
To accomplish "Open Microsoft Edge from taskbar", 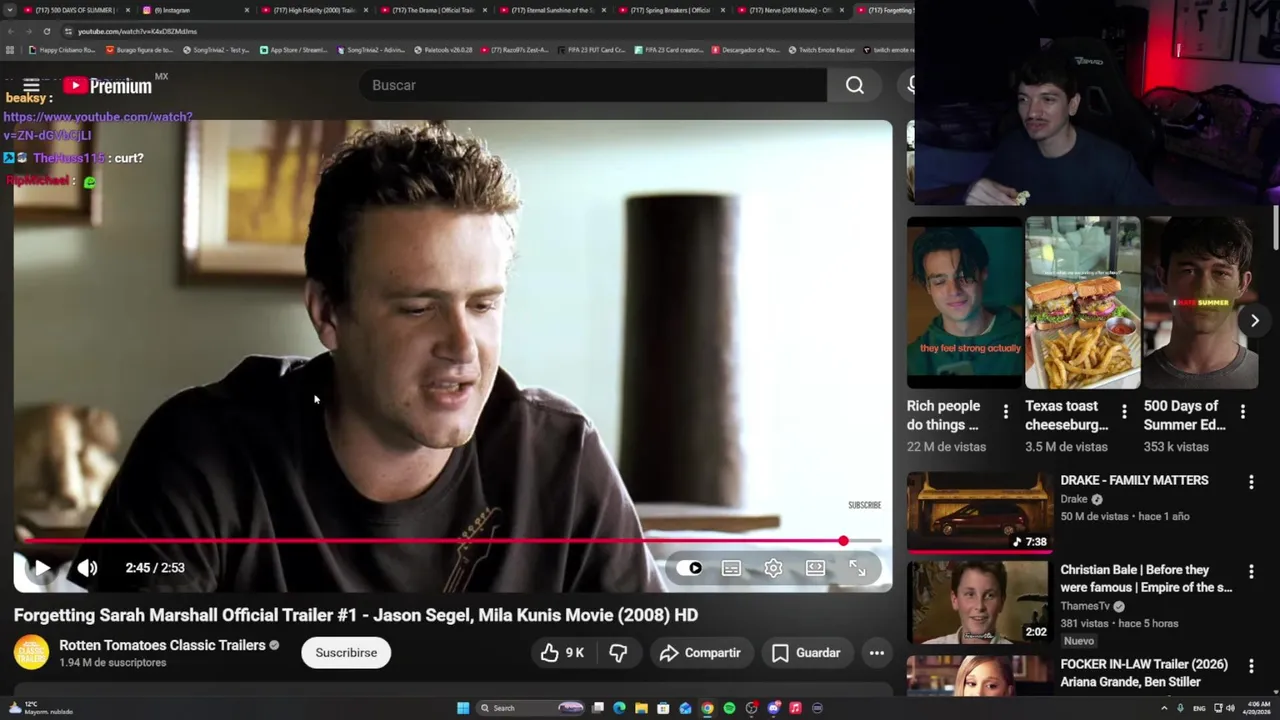I will (620, 708).
